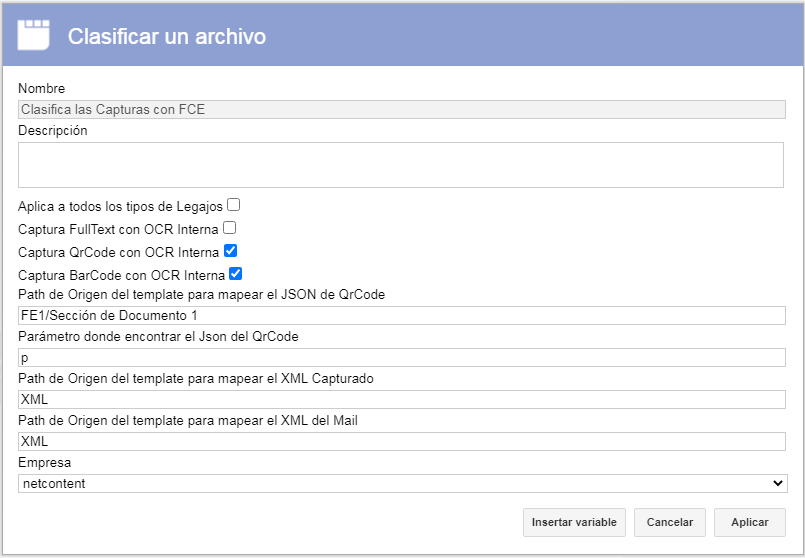The width and height of the screenshot is (805, 558).
Task: Disable 'Captura BarCode con OCR Interna' checkbox
Action: pyautogui.click(x=236, y=274)
